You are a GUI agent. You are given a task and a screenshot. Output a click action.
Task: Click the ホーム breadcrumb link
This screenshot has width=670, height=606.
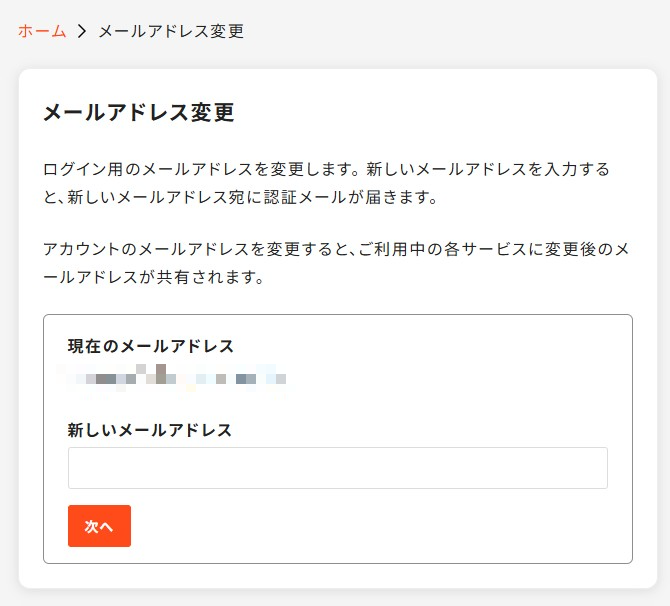42,31
